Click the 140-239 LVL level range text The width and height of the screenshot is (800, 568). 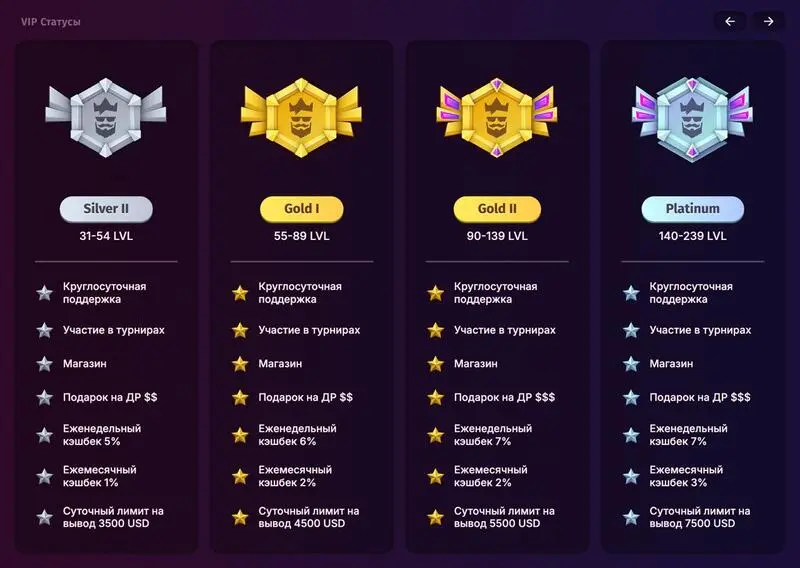(692, 237)
